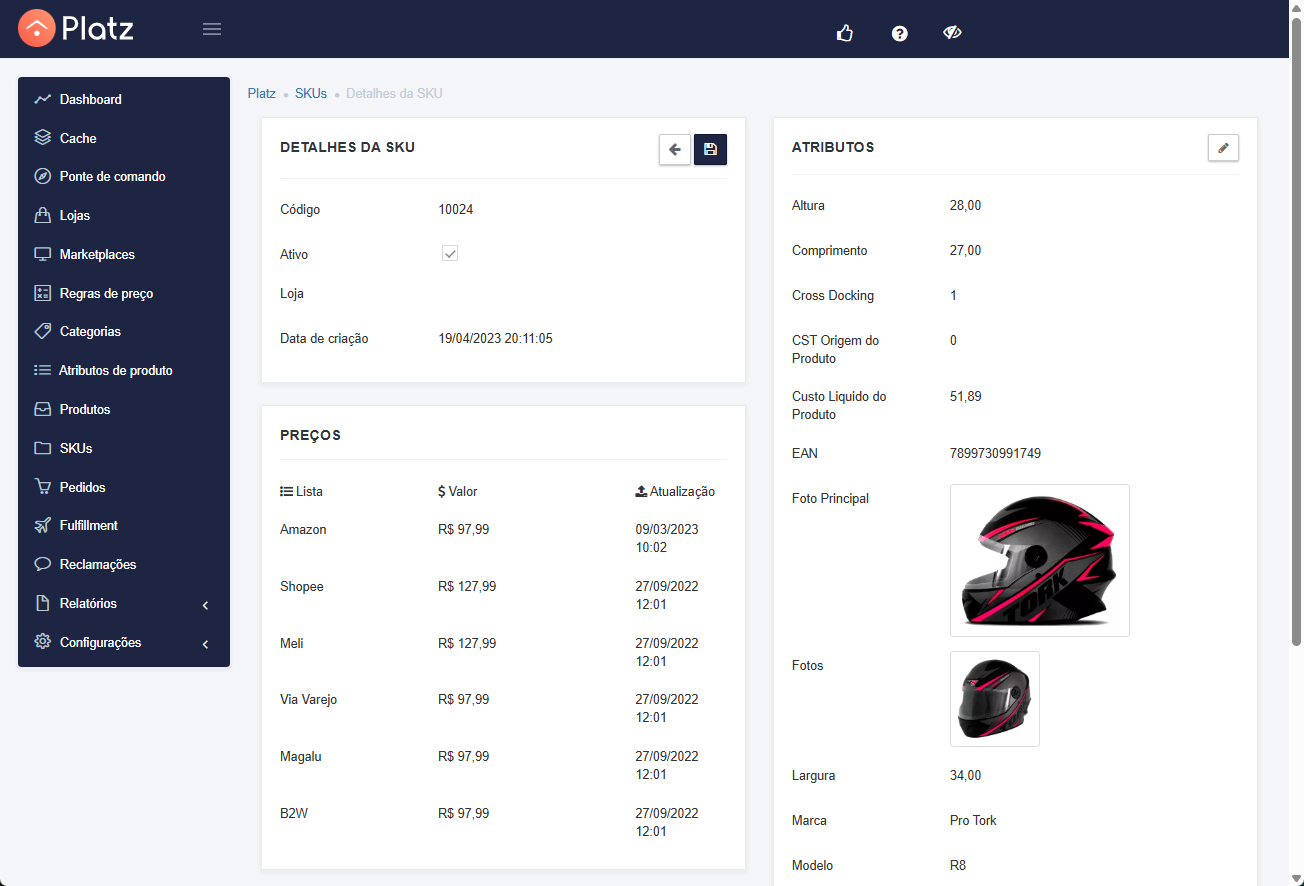Viewport: 1304px width, 886px height.
Task: Click the Meli price list name
Action: (292, 643)
